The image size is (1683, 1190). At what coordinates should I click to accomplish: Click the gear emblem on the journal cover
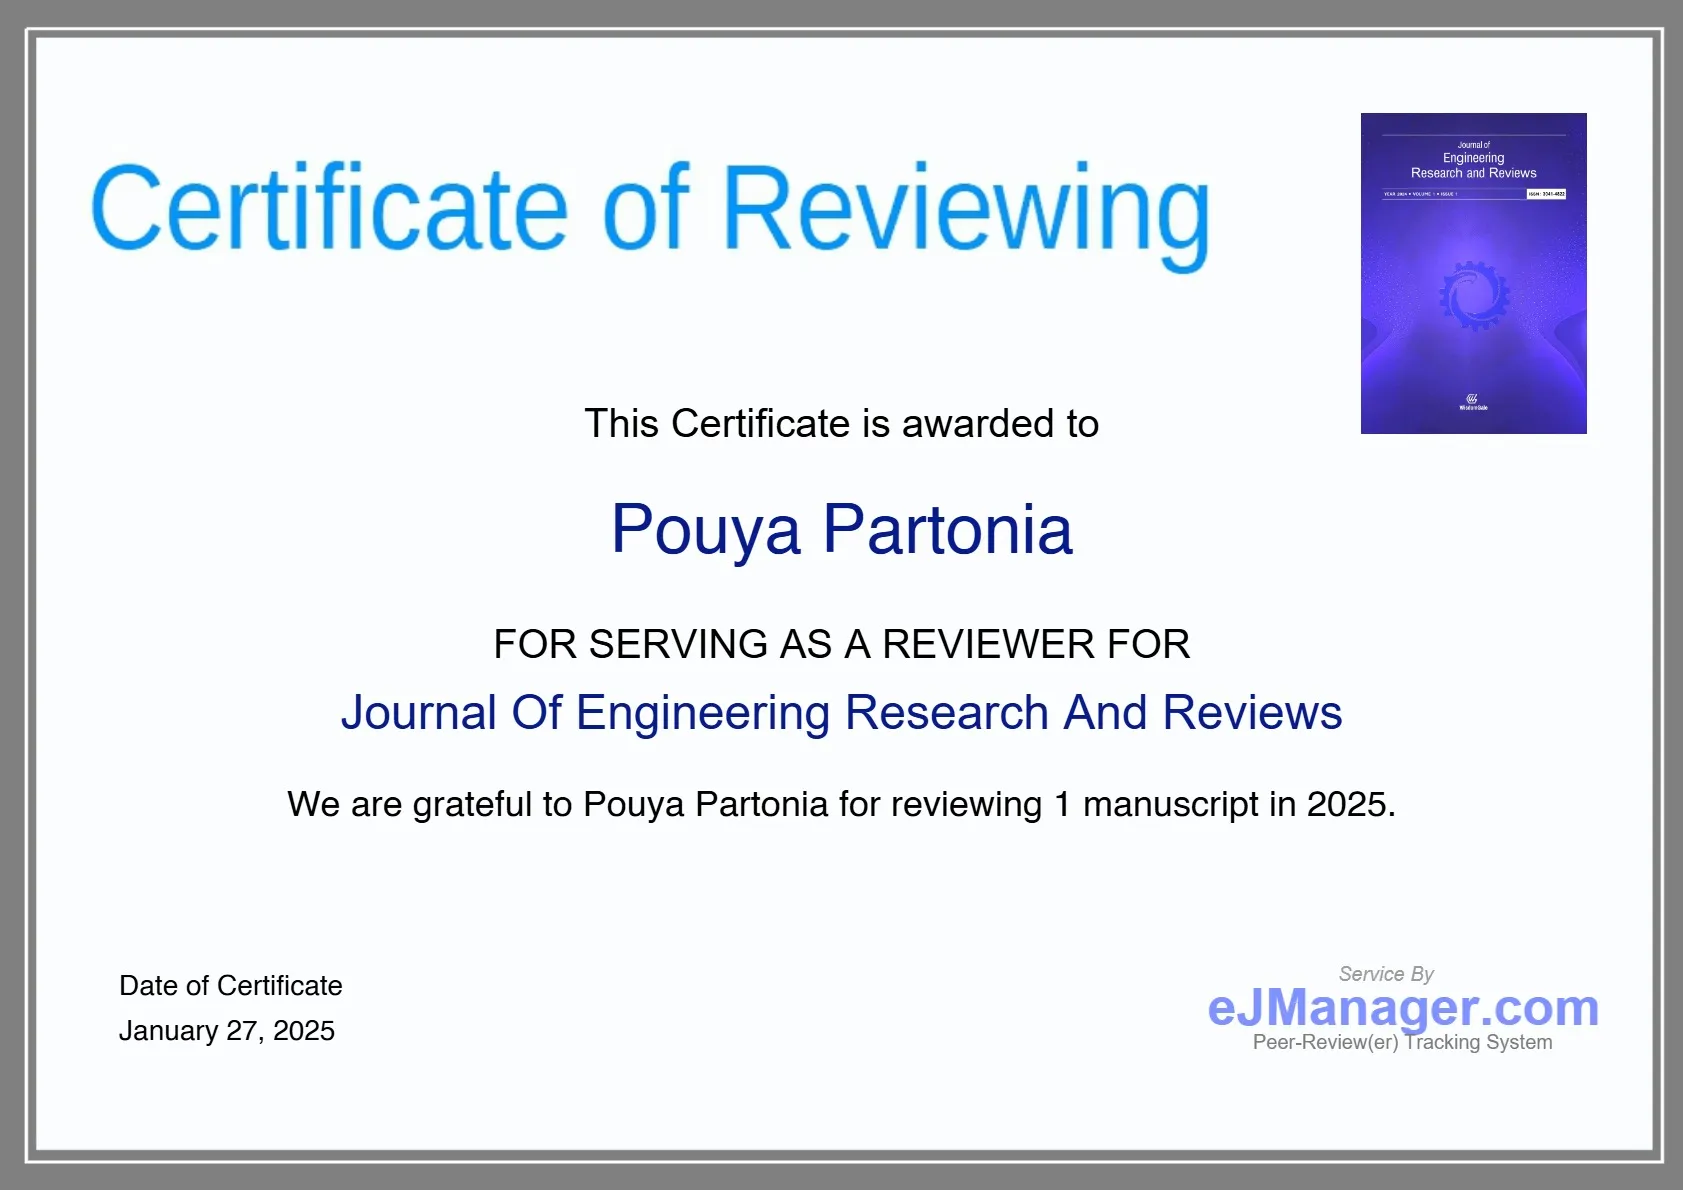1473,296
